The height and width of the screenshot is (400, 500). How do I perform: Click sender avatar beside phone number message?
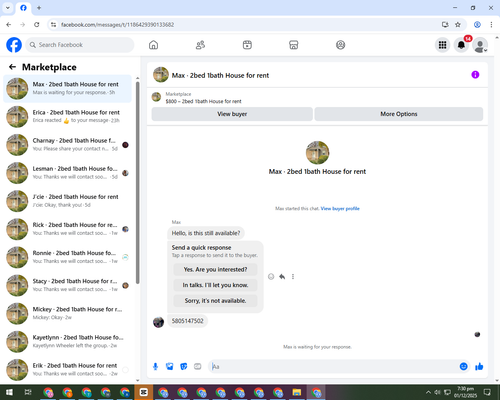158,322
